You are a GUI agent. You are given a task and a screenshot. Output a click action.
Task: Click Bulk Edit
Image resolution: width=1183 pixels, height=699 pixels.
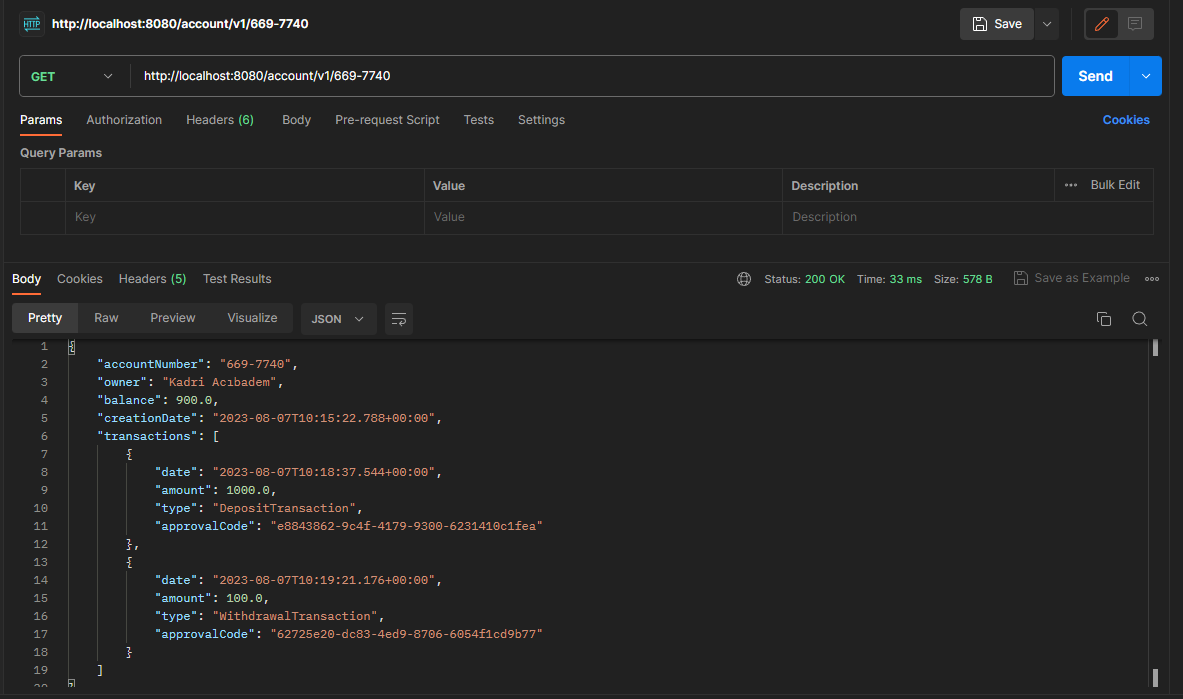pos(1115,185)
